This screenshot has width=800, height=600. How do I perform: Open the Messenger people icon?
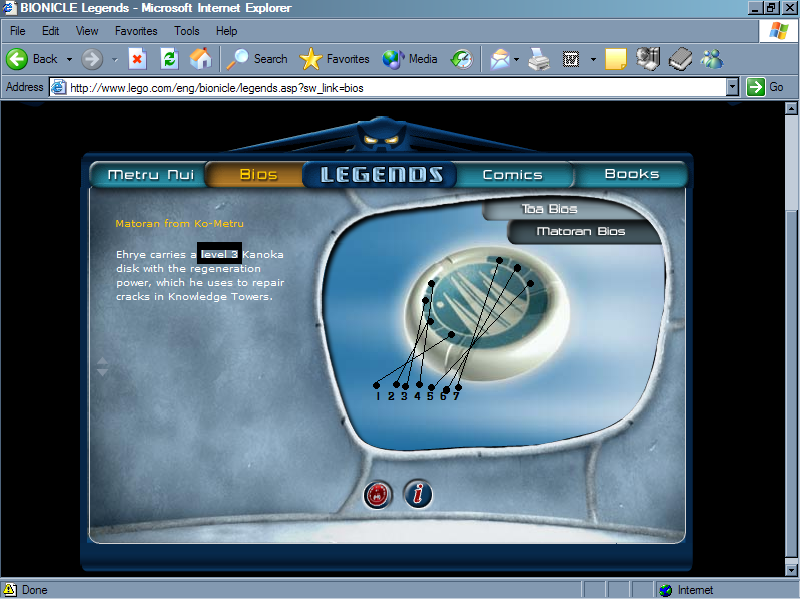712,59
